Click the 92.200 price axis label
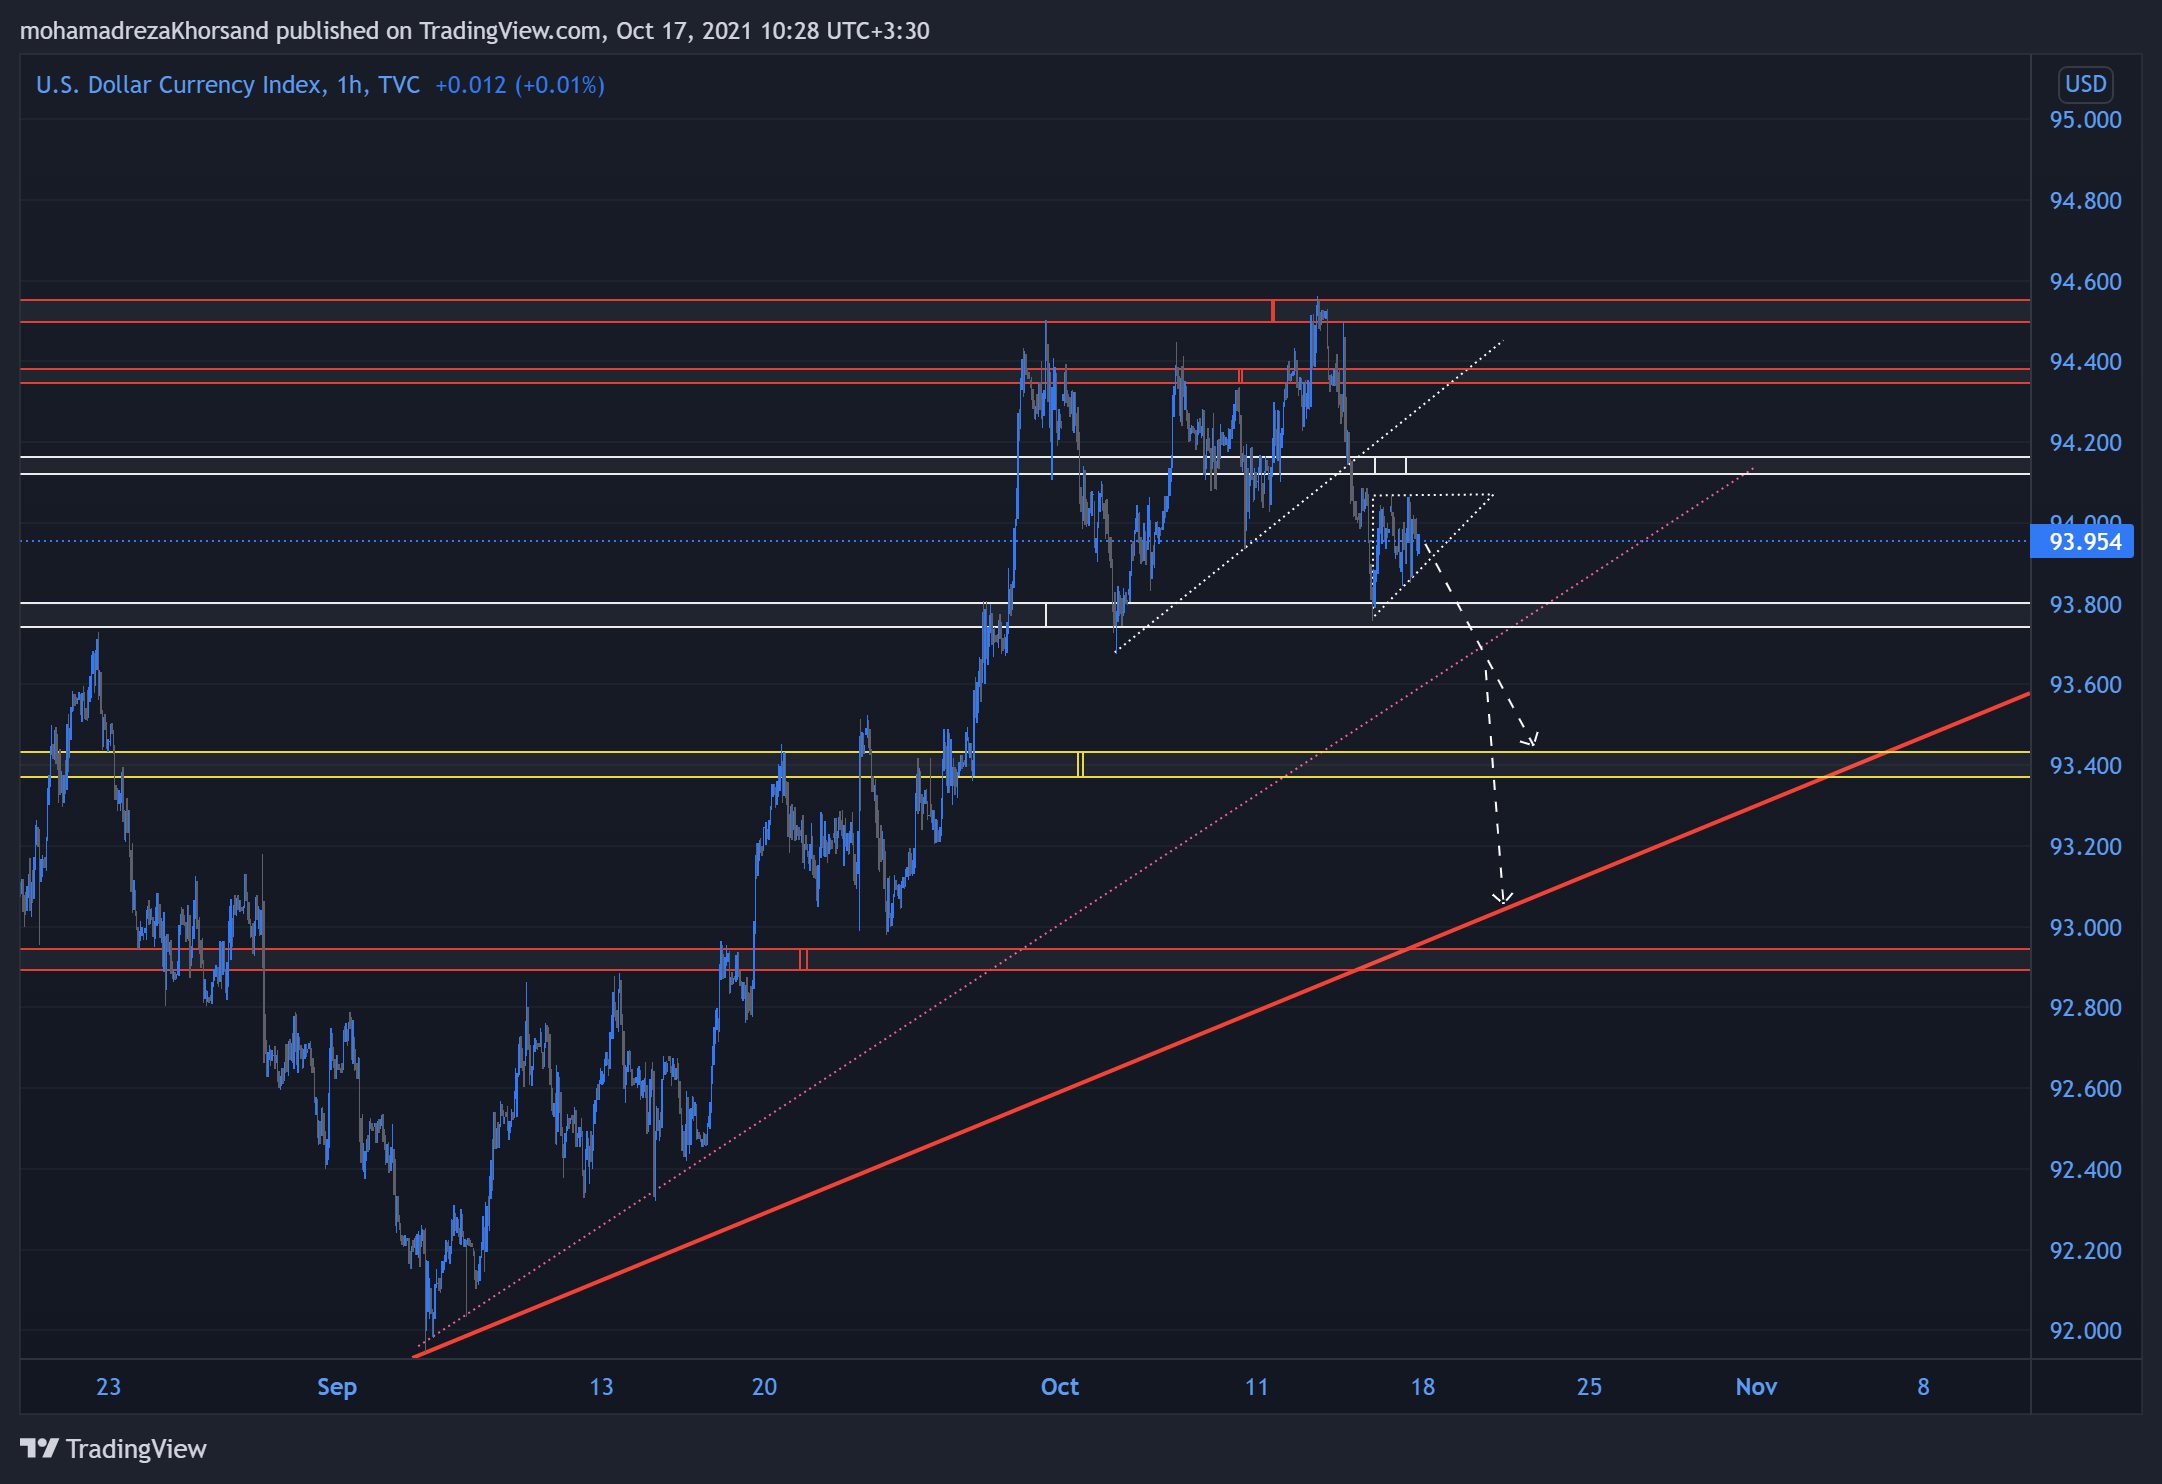 tap(2085, 1251)
